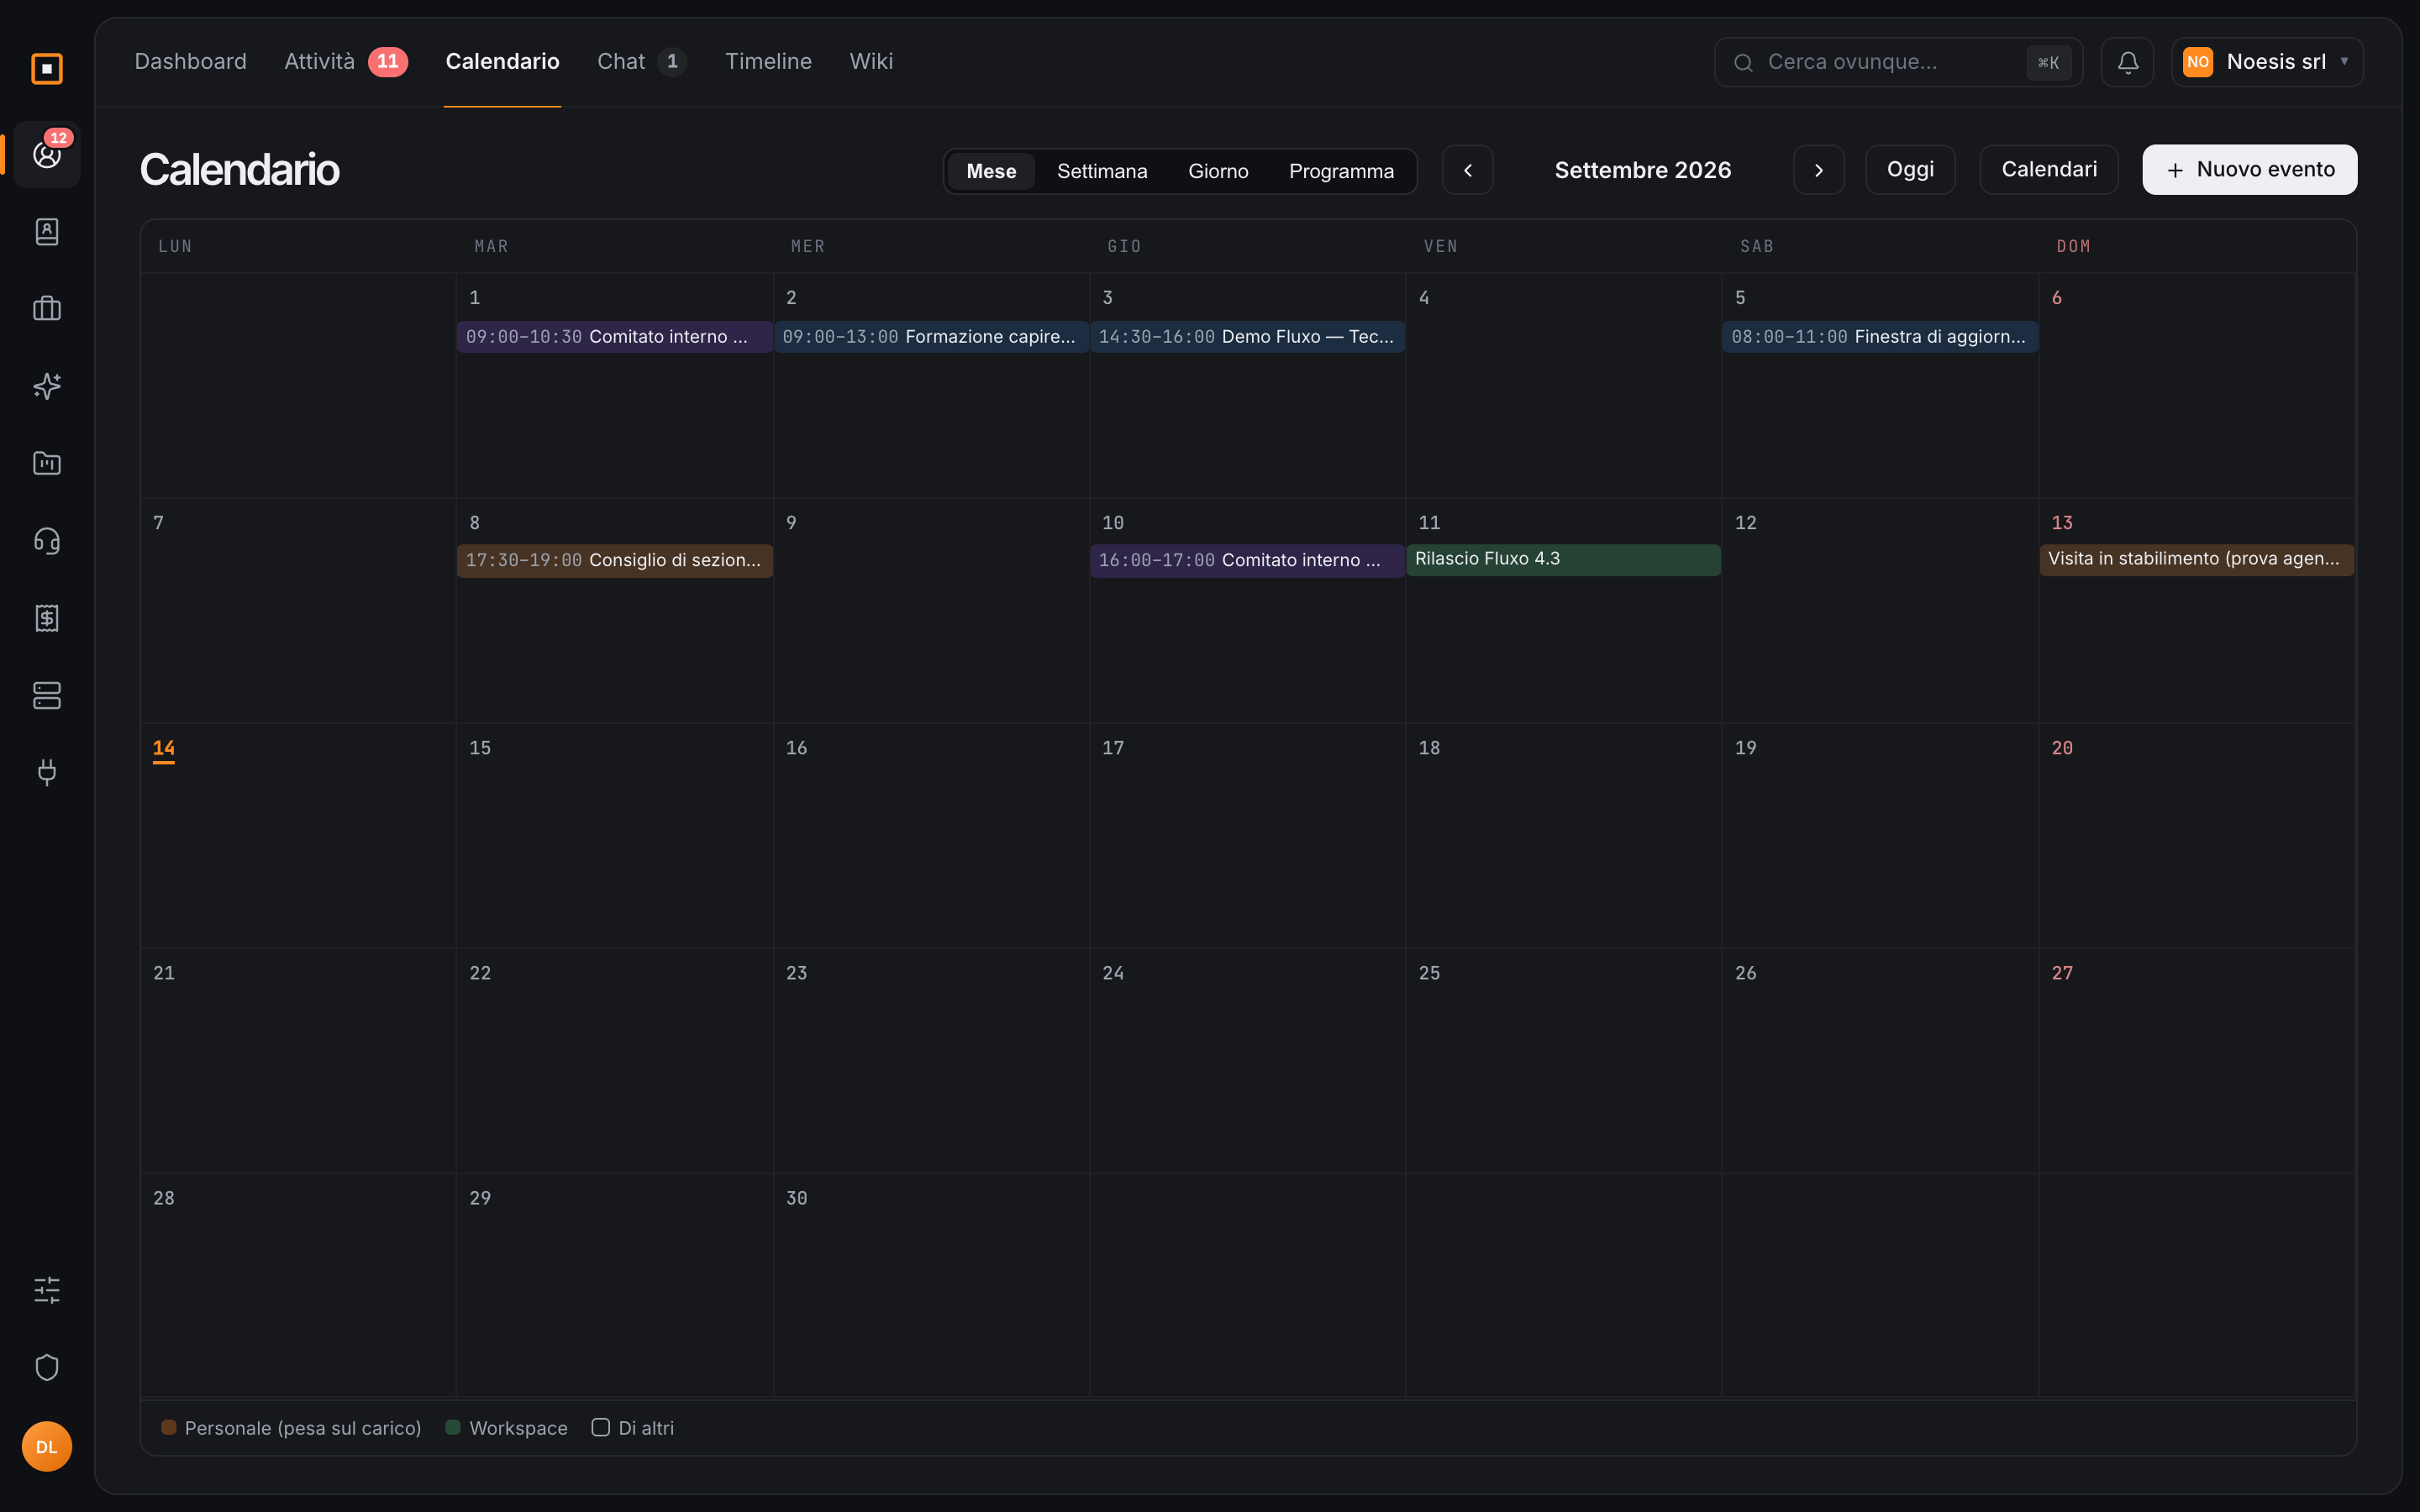The image size is (2420, 1512).
Task: Open the Consiglio di sezion event
Action: tap(614, 561)
